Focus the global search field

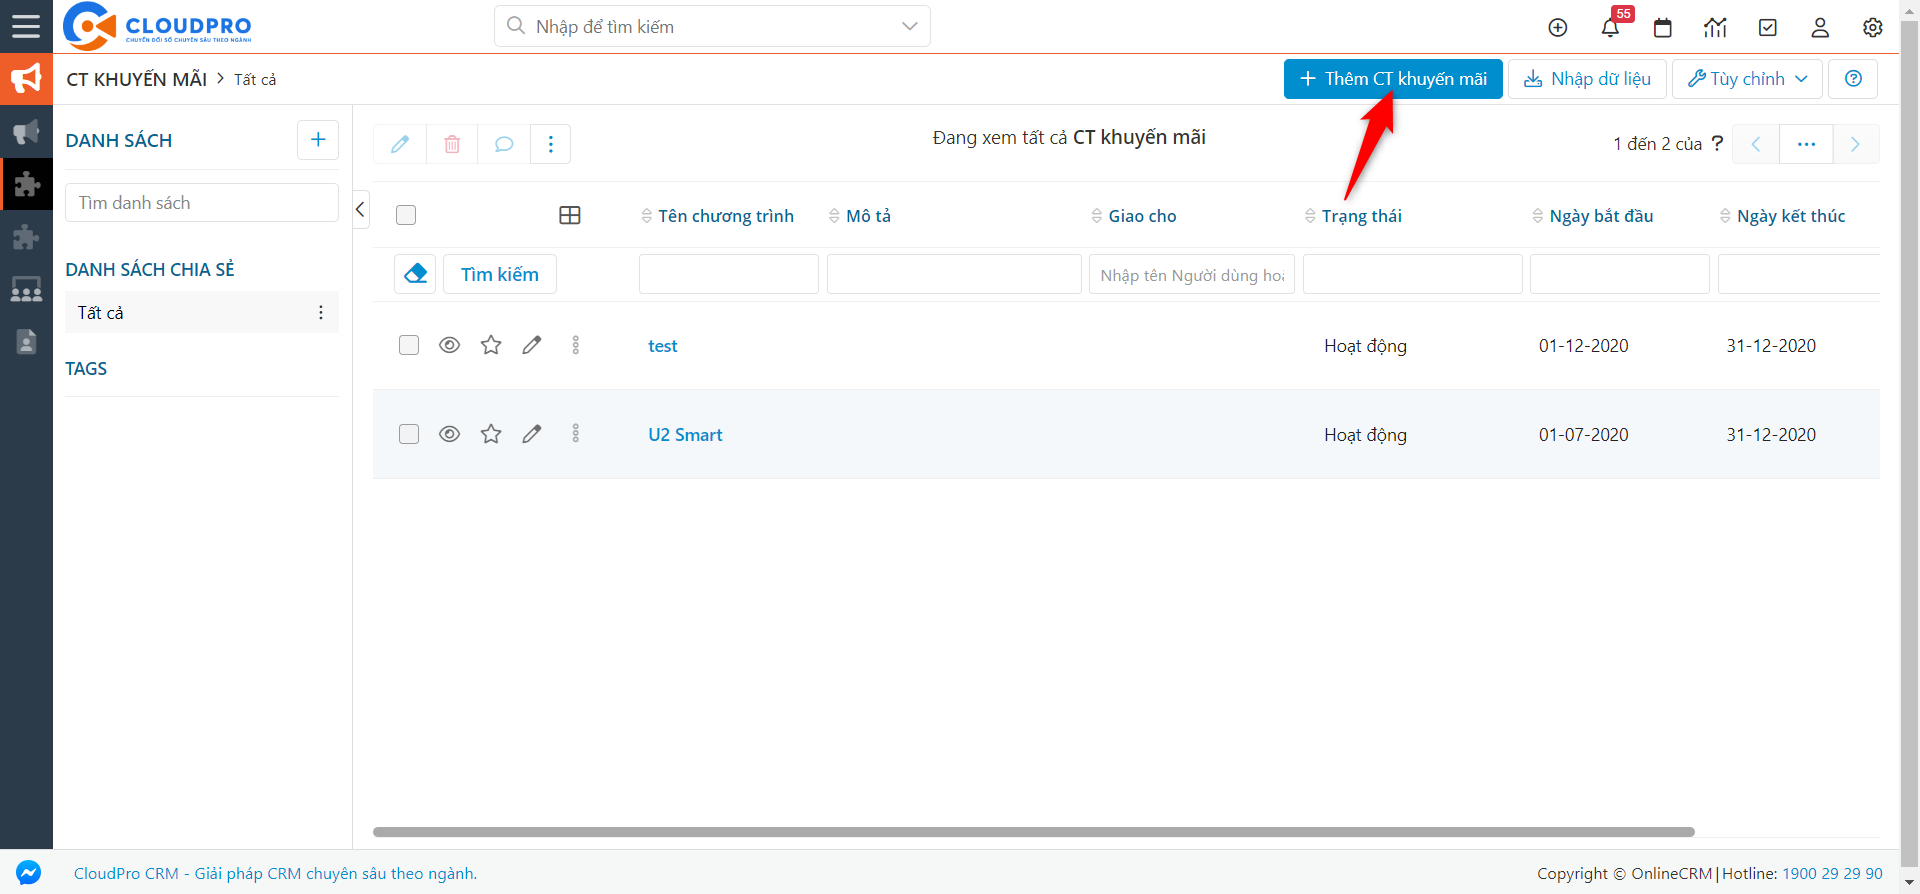coord(712,26)
